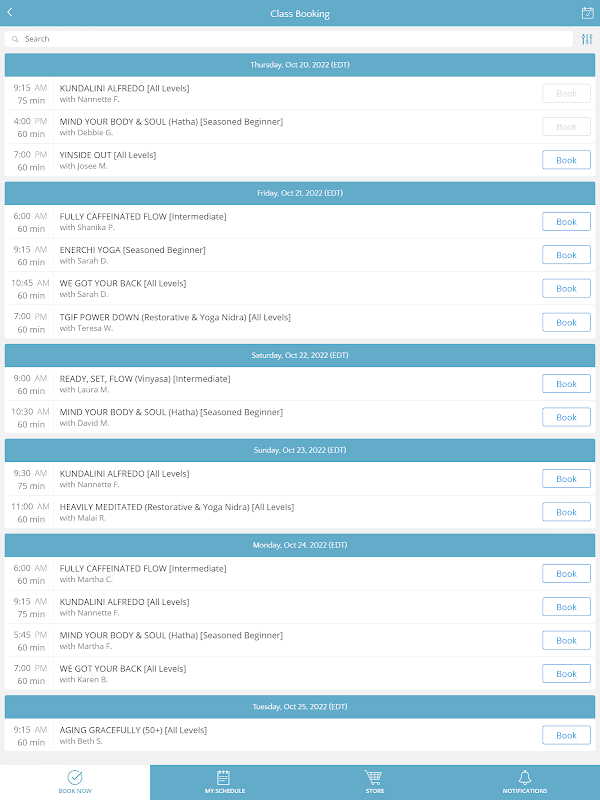Book the Heavily Meditated class
The width and height of the screenshot is (600, 800).
[566, 512]
